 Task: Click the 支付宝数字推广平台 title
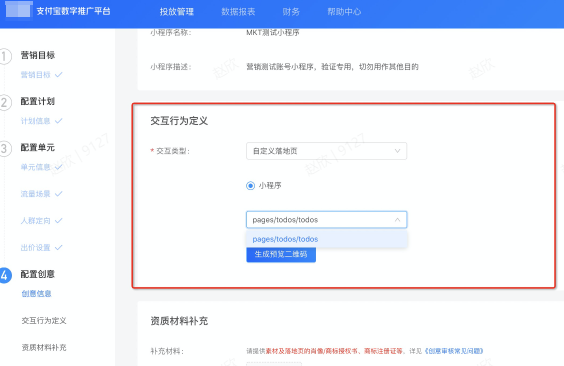73,11
